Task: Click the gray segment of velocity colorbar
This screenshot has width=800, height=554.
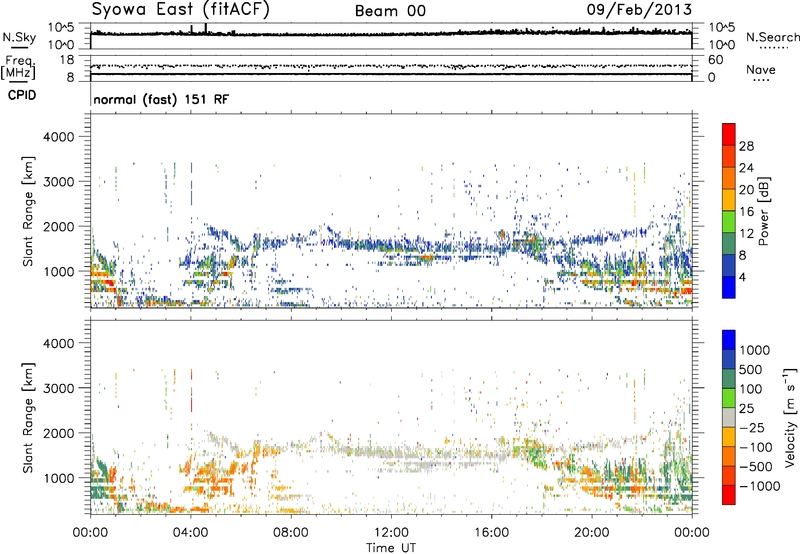Action: pyautogui.click(x=729, y=418)
